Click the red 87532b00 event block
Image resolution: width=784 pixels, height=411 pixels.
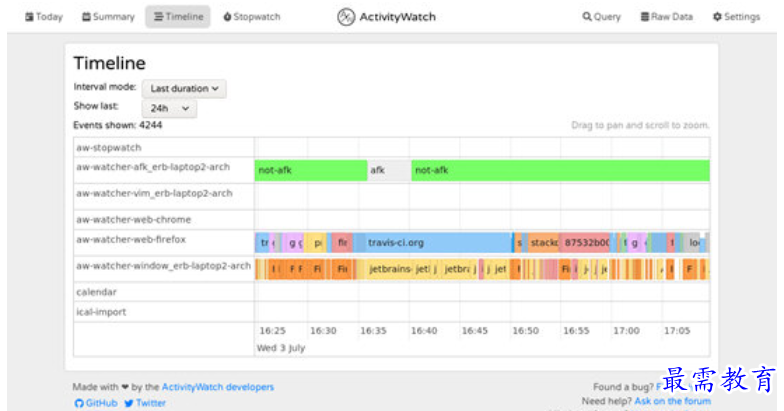click(x=586, y=242)
